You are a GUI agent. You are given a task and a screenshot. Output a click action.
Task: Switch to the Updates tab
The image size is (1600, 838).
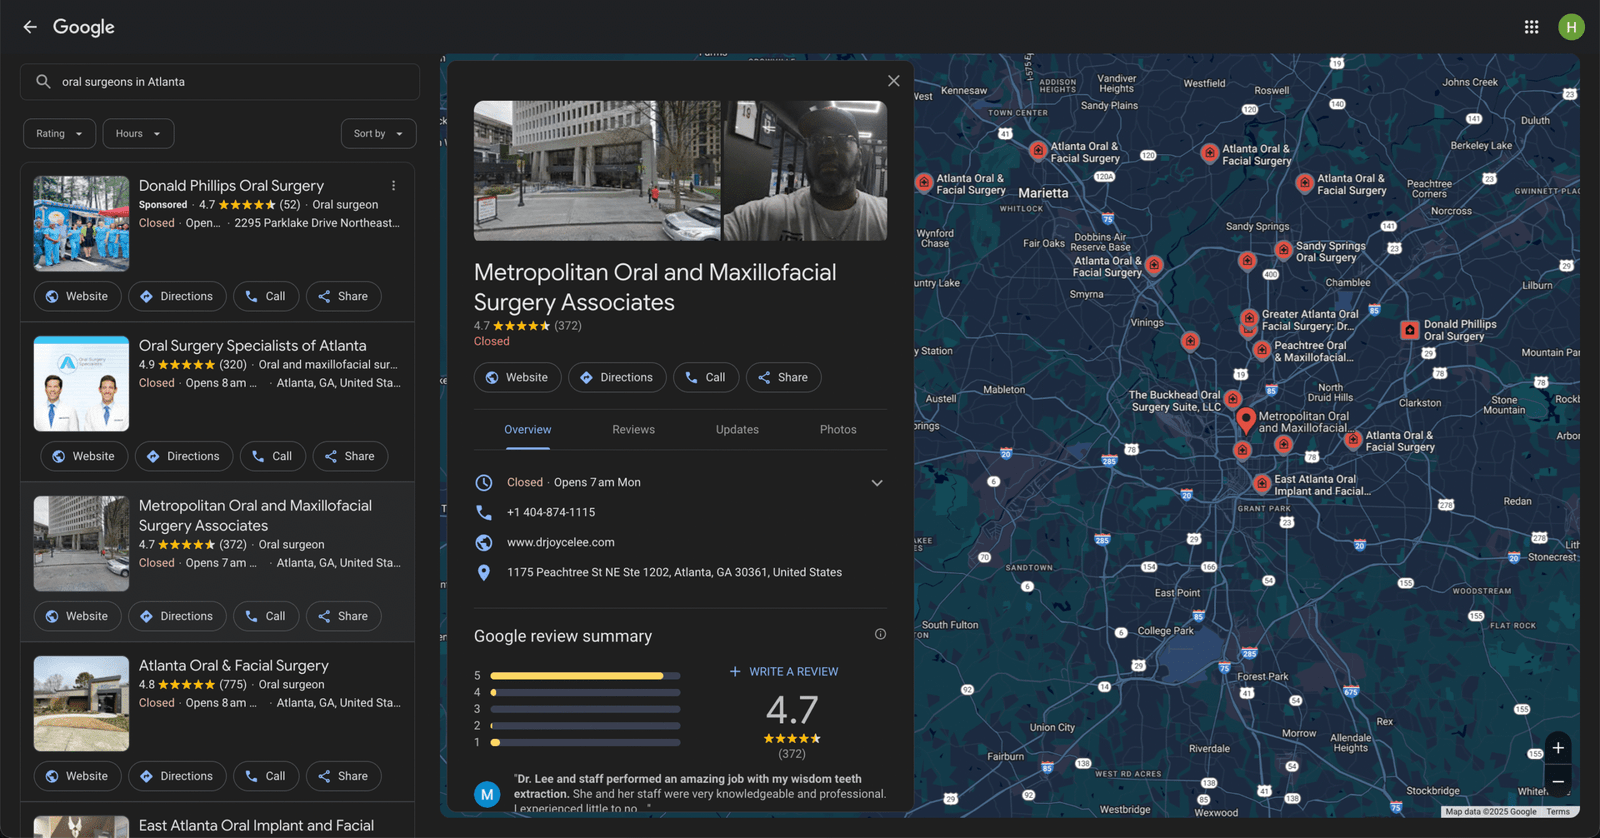737,430
